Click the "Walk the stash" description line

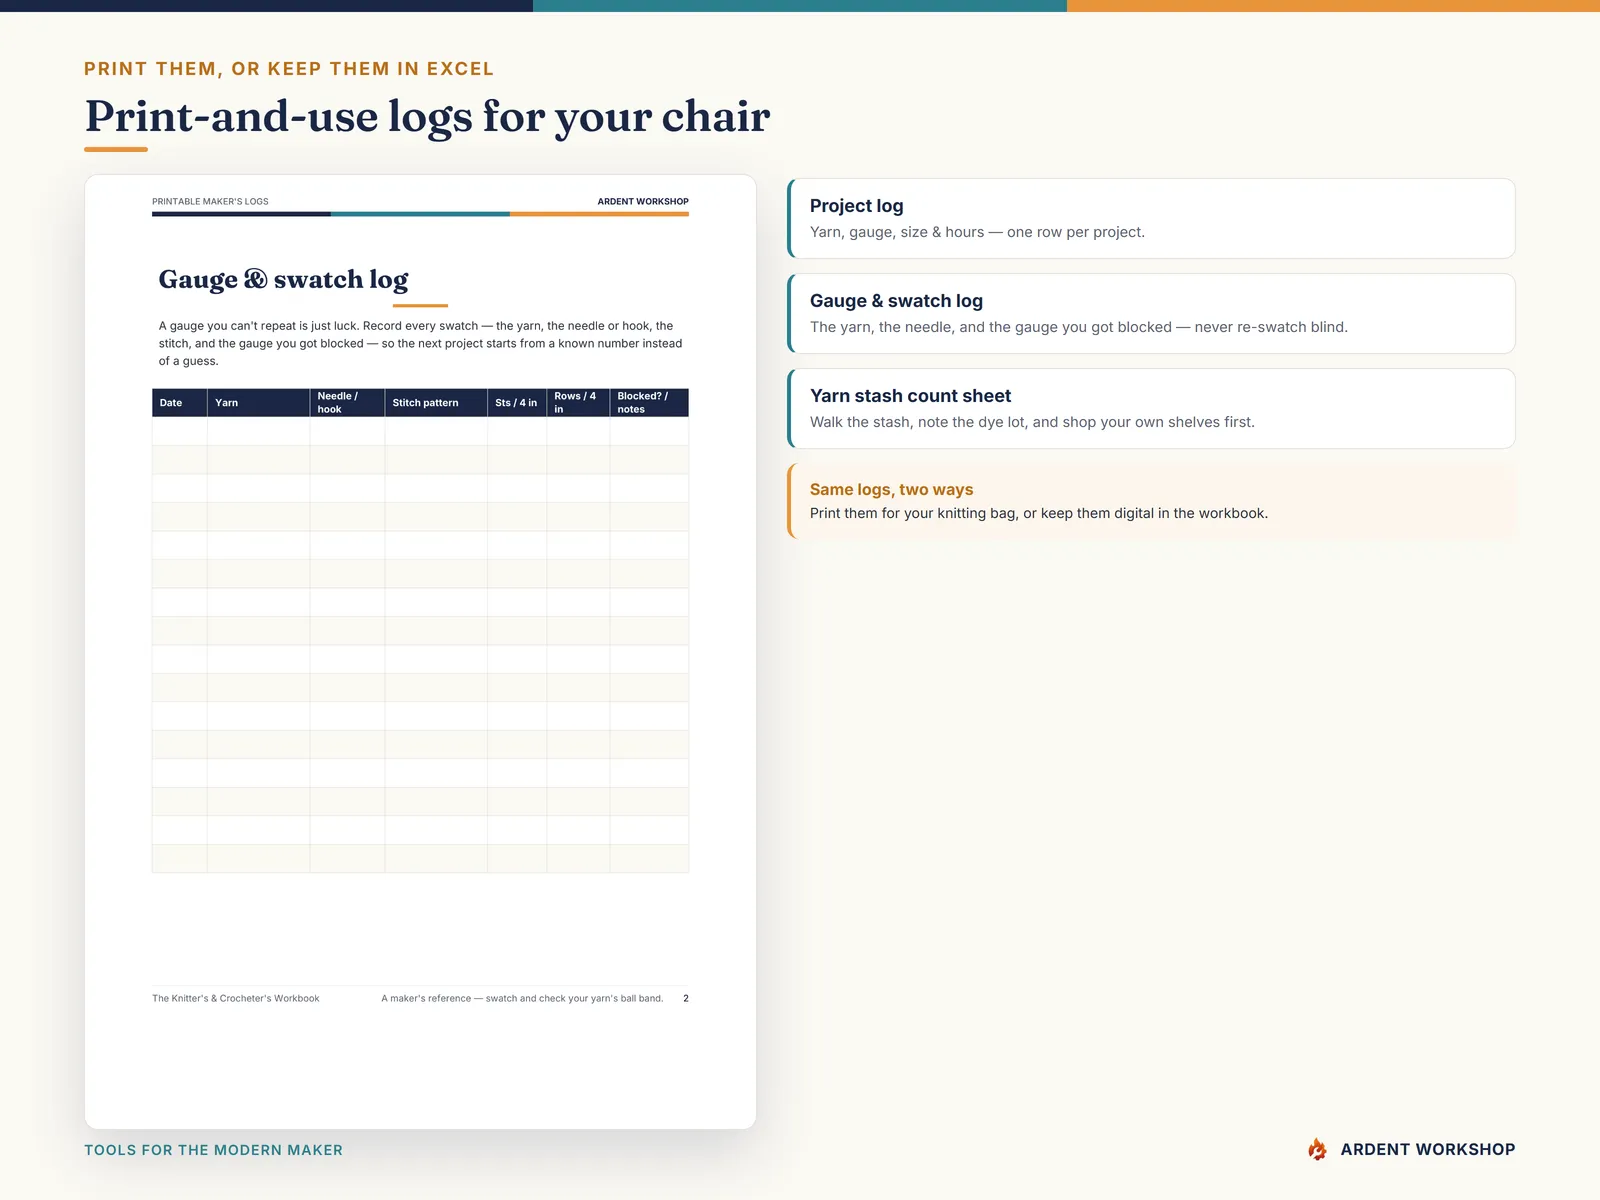click(1032, 422)
